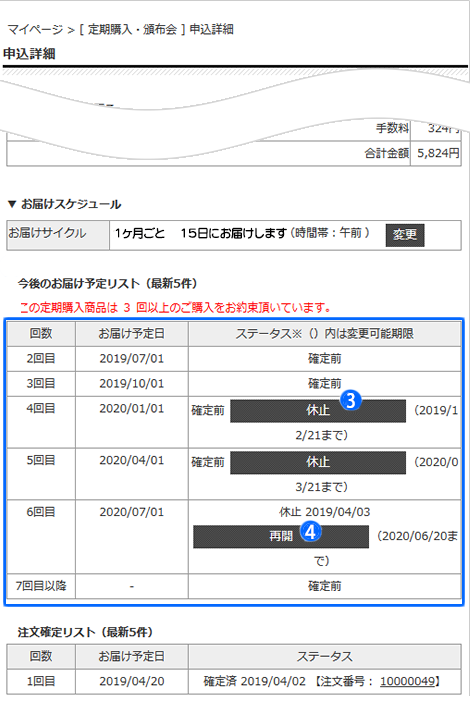Select 3回目 row label
The image size is (472, 702).
(41, 384)
